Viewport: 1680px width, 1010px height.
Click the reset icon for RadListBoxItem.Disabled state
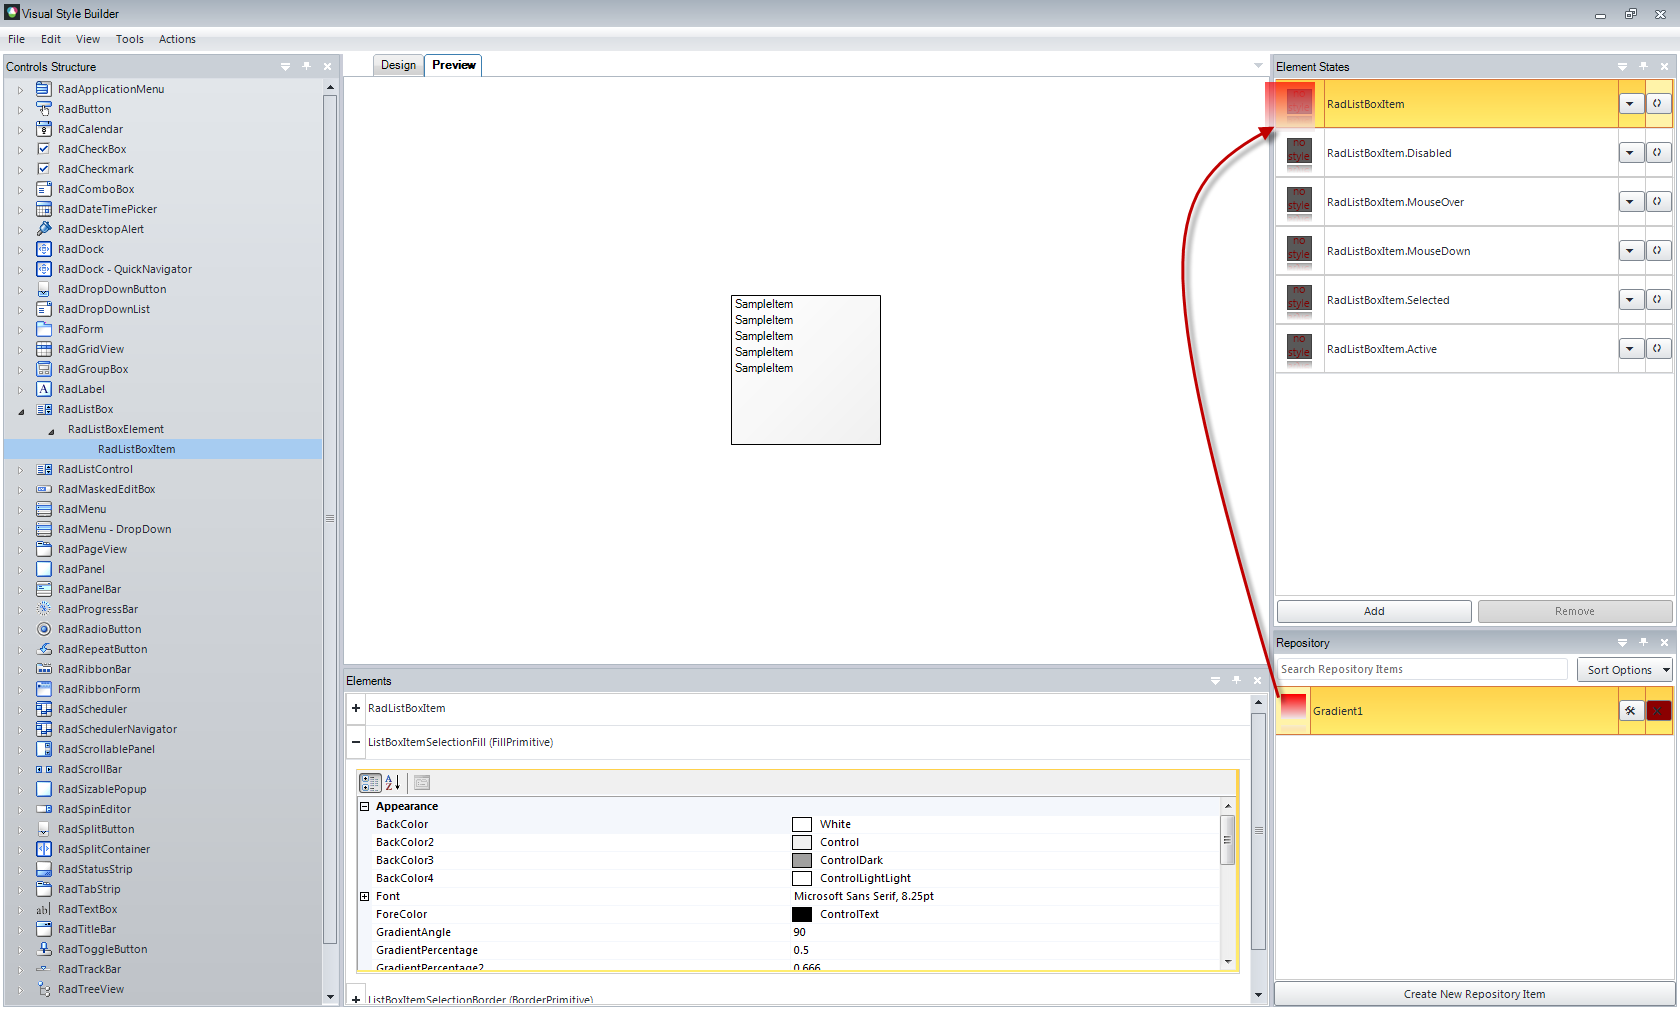point(1658,153)
